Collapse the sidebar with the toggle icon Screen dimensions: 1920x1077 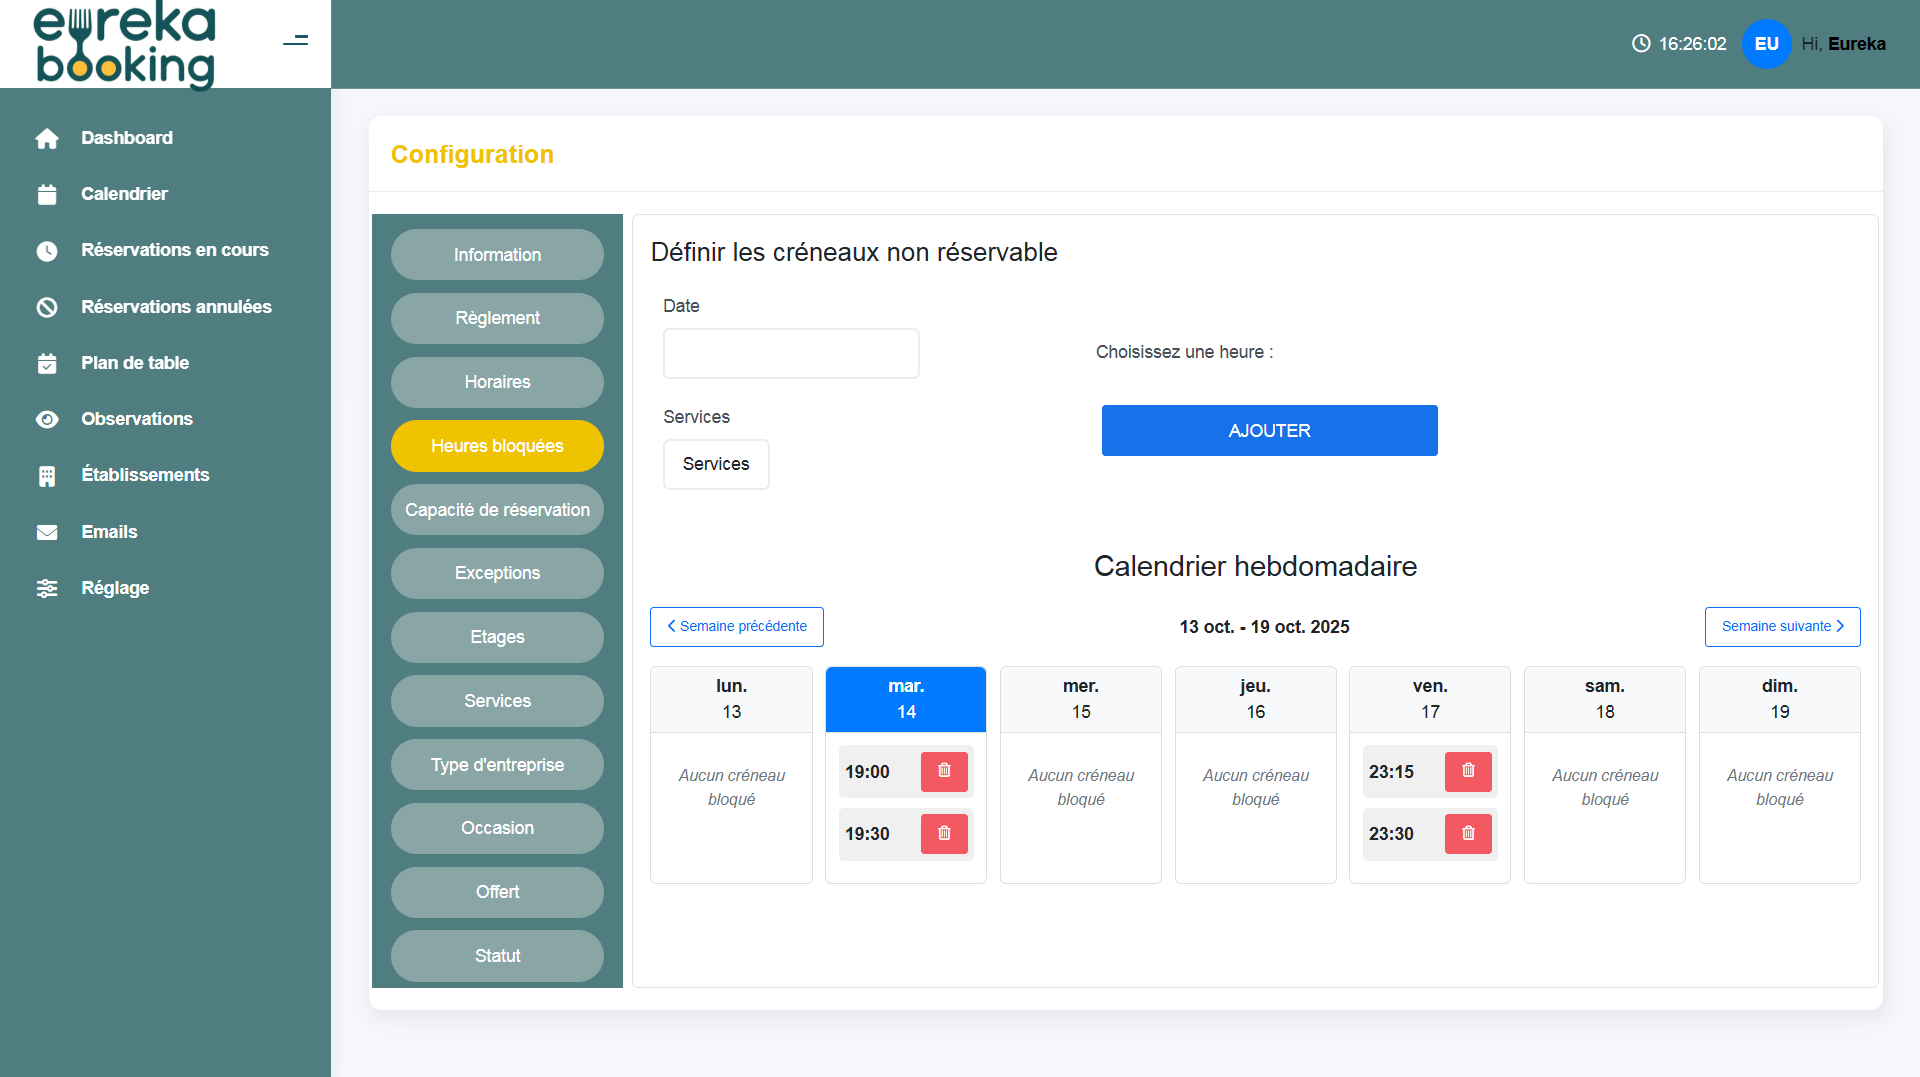295,41
